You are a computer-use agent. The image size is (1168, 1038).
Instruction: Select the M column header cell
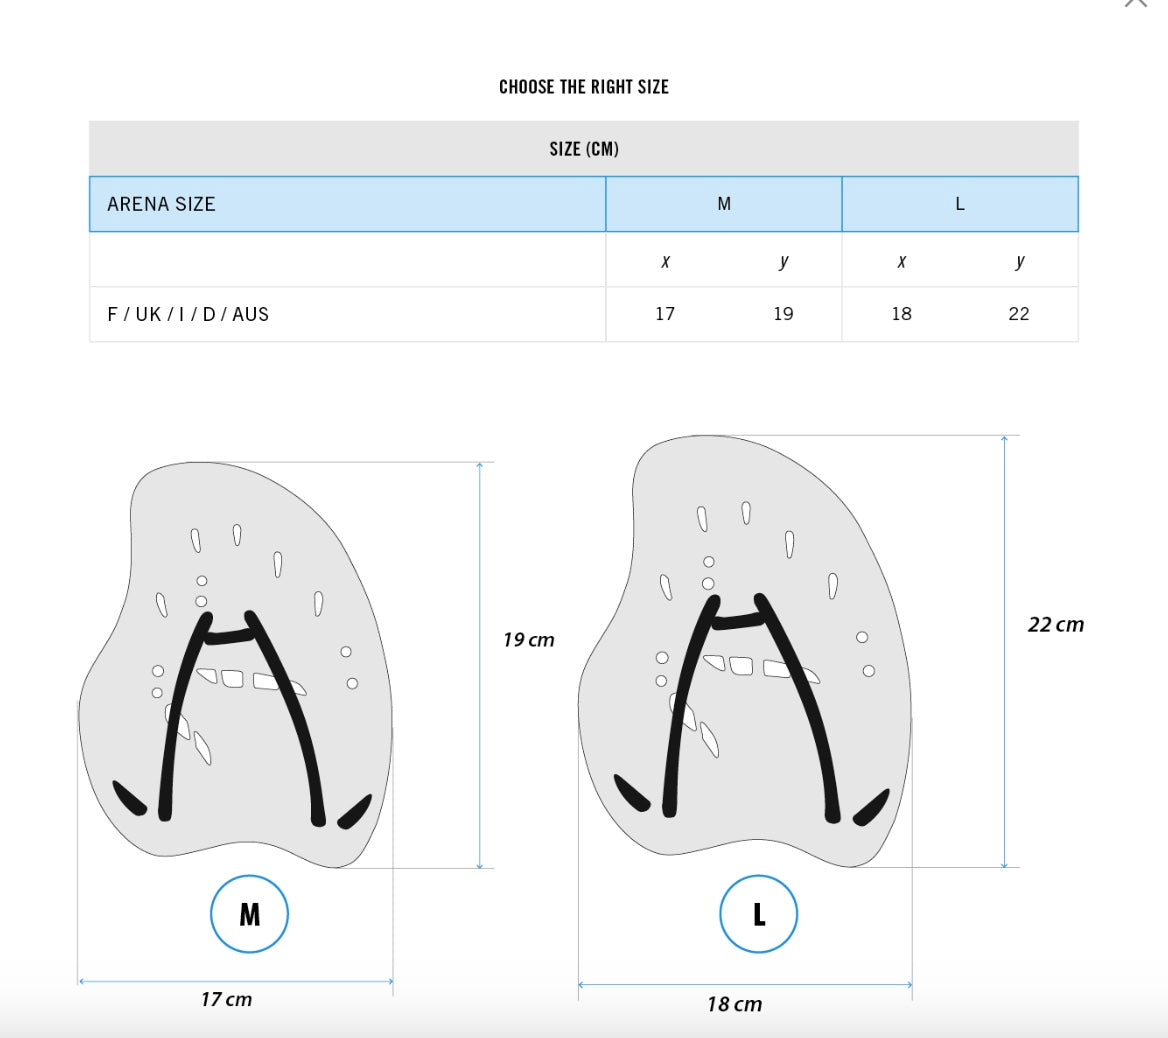pyautogui.click(x=723, y=203)
